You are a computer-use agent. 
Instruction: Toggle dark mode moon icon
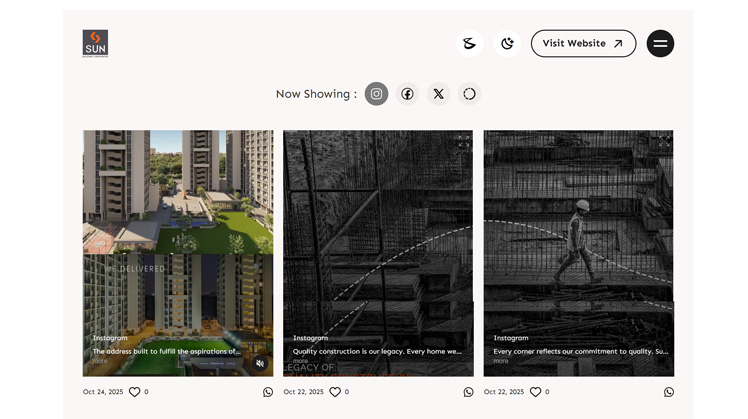coord(507,43)
